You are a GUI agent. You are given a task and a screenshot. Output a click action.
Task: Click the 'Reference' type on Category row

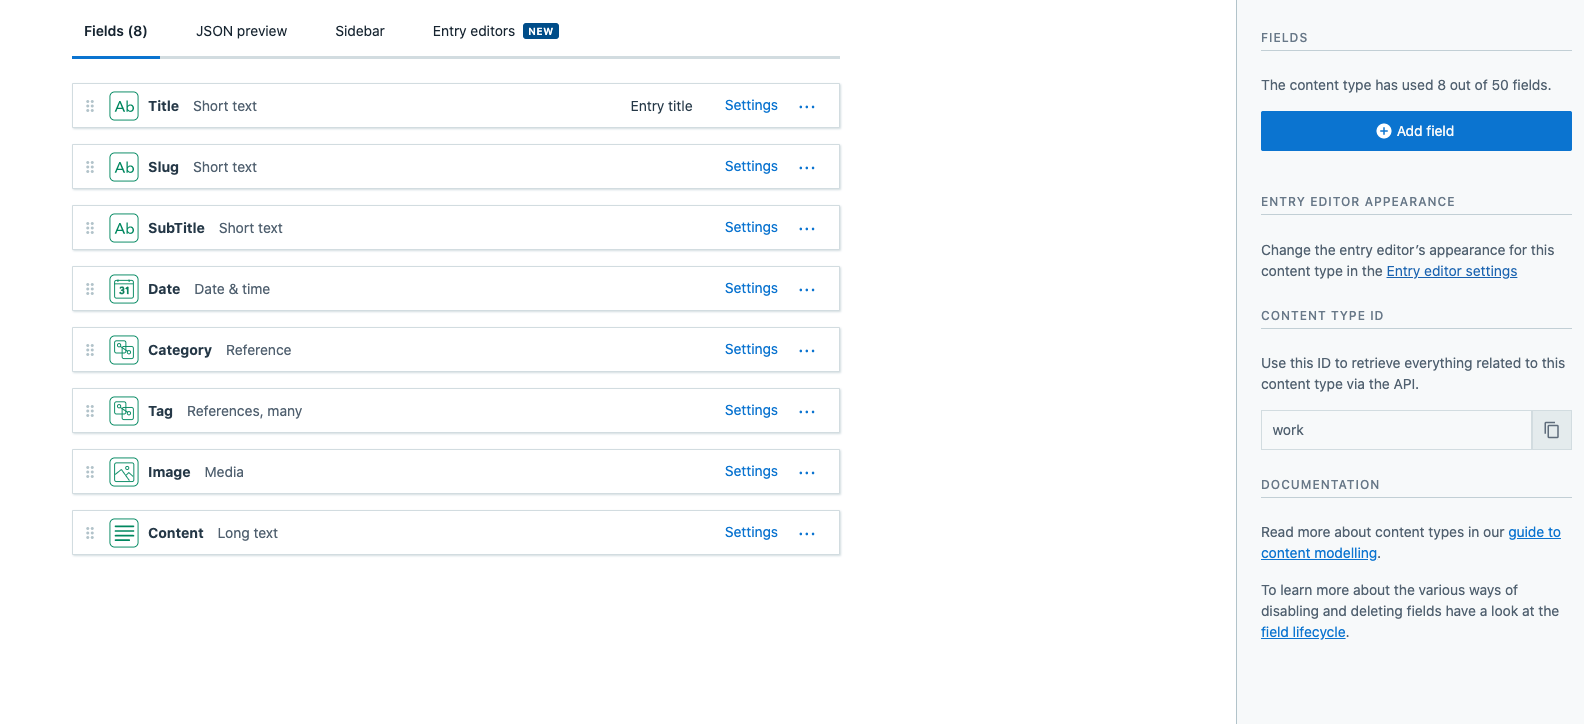258,350
